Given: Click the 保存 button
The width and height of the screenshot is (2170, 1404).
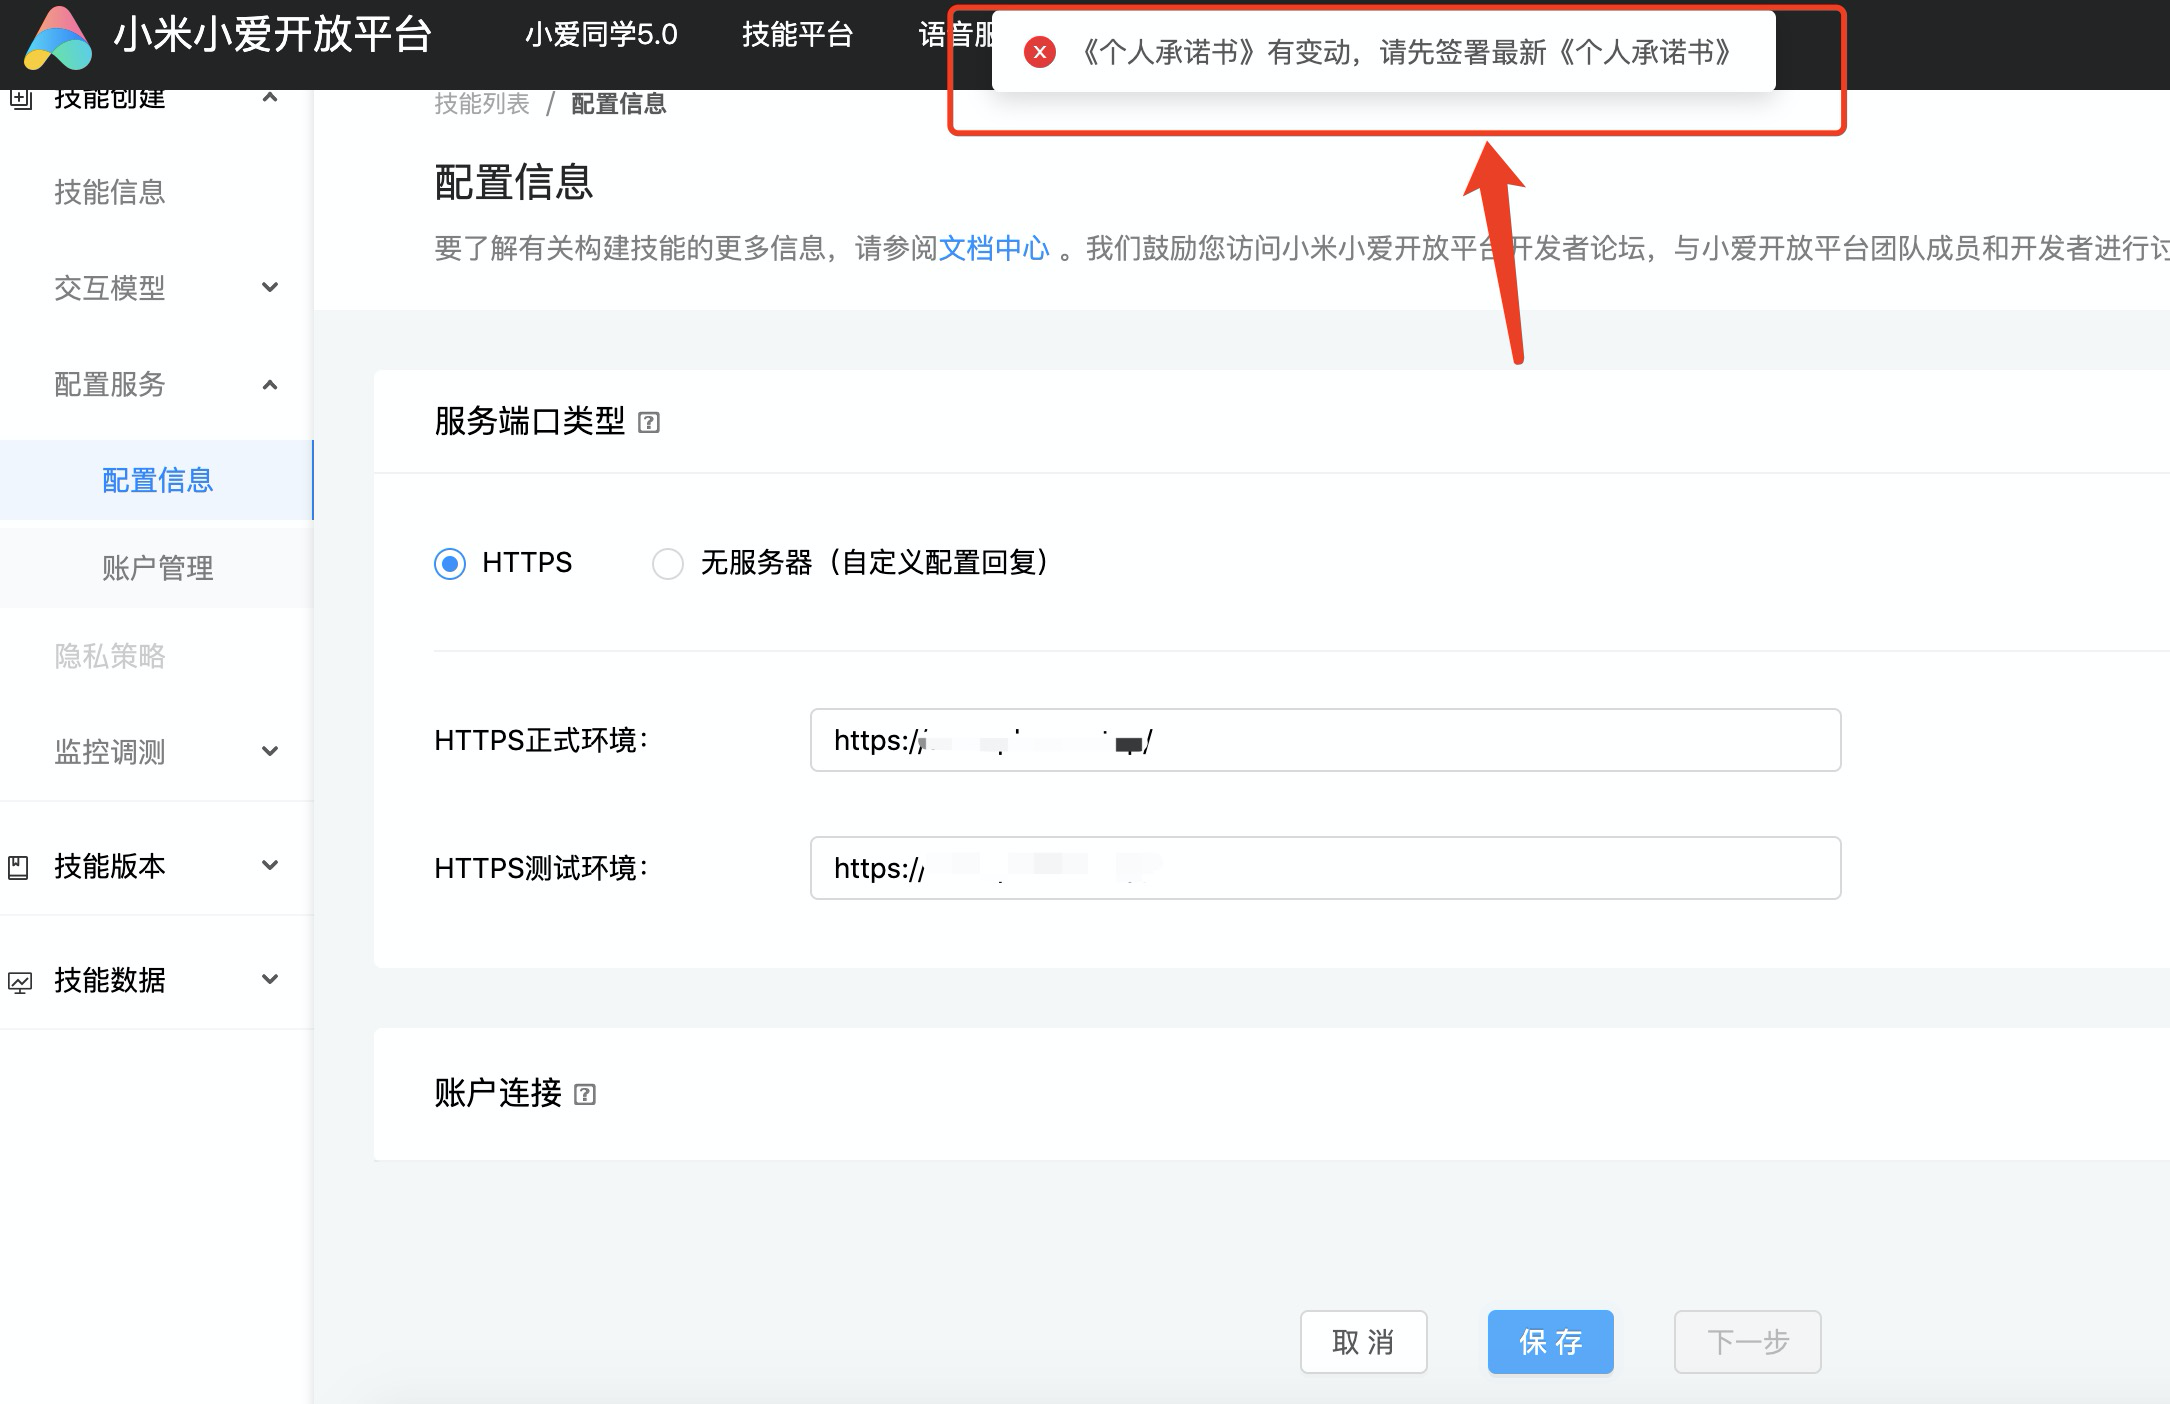Looking at the screenshot, I should (x=1550, y=1342).
